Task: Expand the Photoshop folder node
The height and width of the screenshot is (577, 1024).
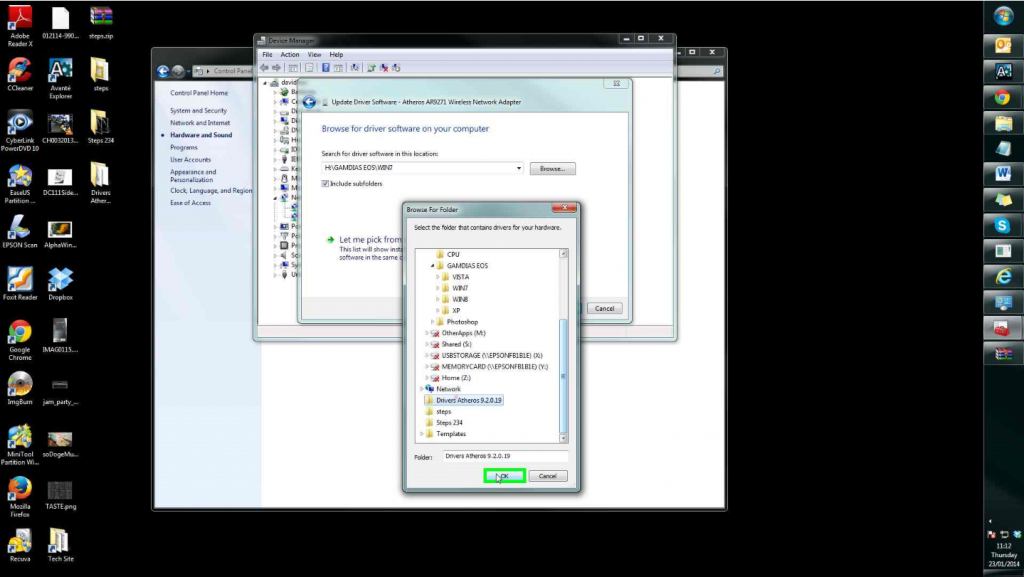Action: click(x=432, y=322)
